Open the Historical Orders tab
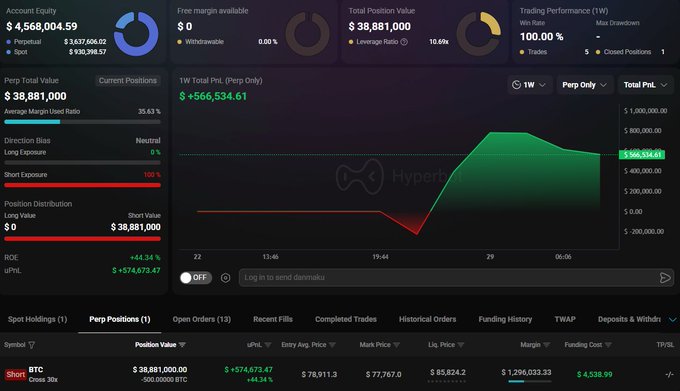The width and height of the screenshot is (680, 391). pyautogui.click(x=427, y=319)
